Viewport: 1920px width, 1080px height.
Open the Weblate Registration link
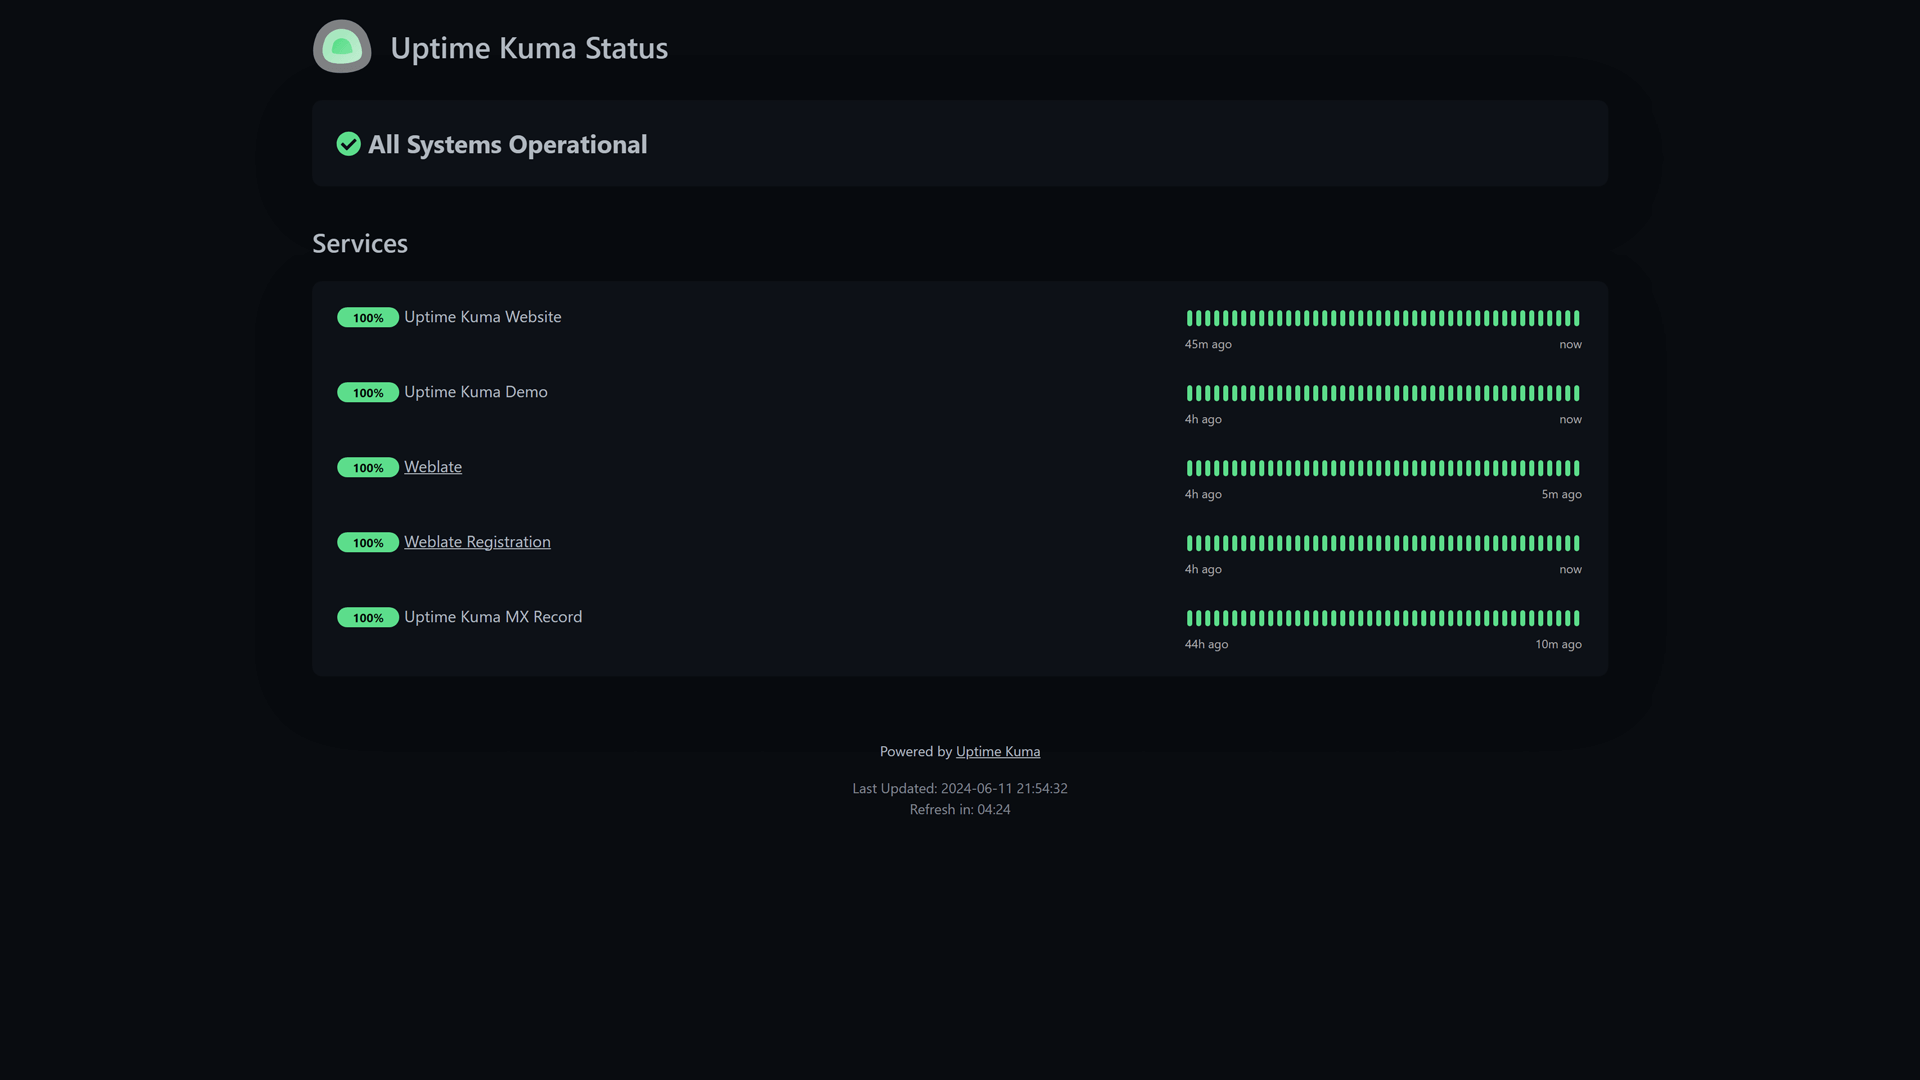click(477, 541)
